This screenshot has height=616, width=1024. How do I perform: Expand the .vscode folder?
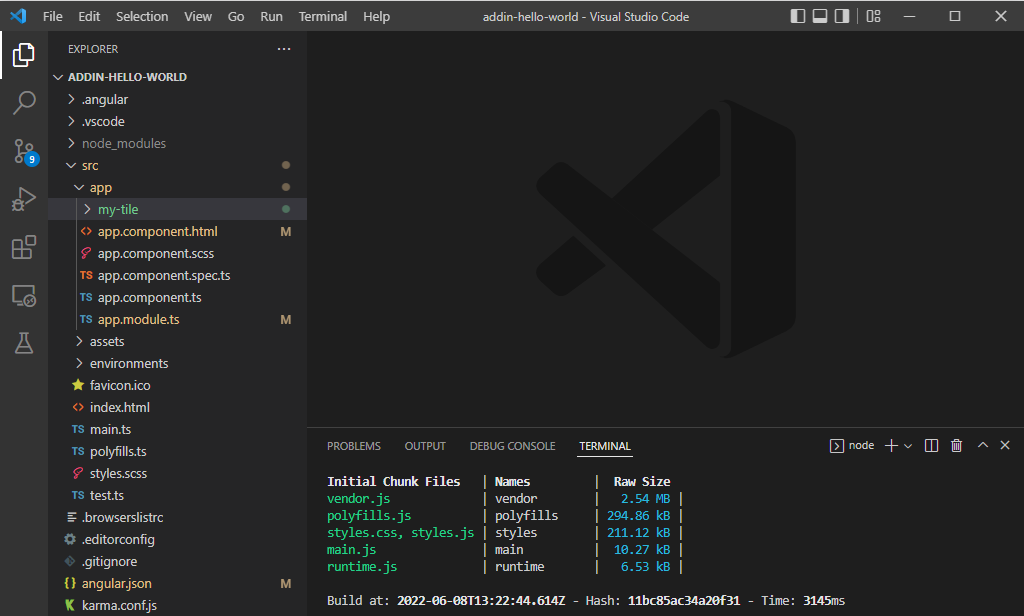(x=178, y=122)
